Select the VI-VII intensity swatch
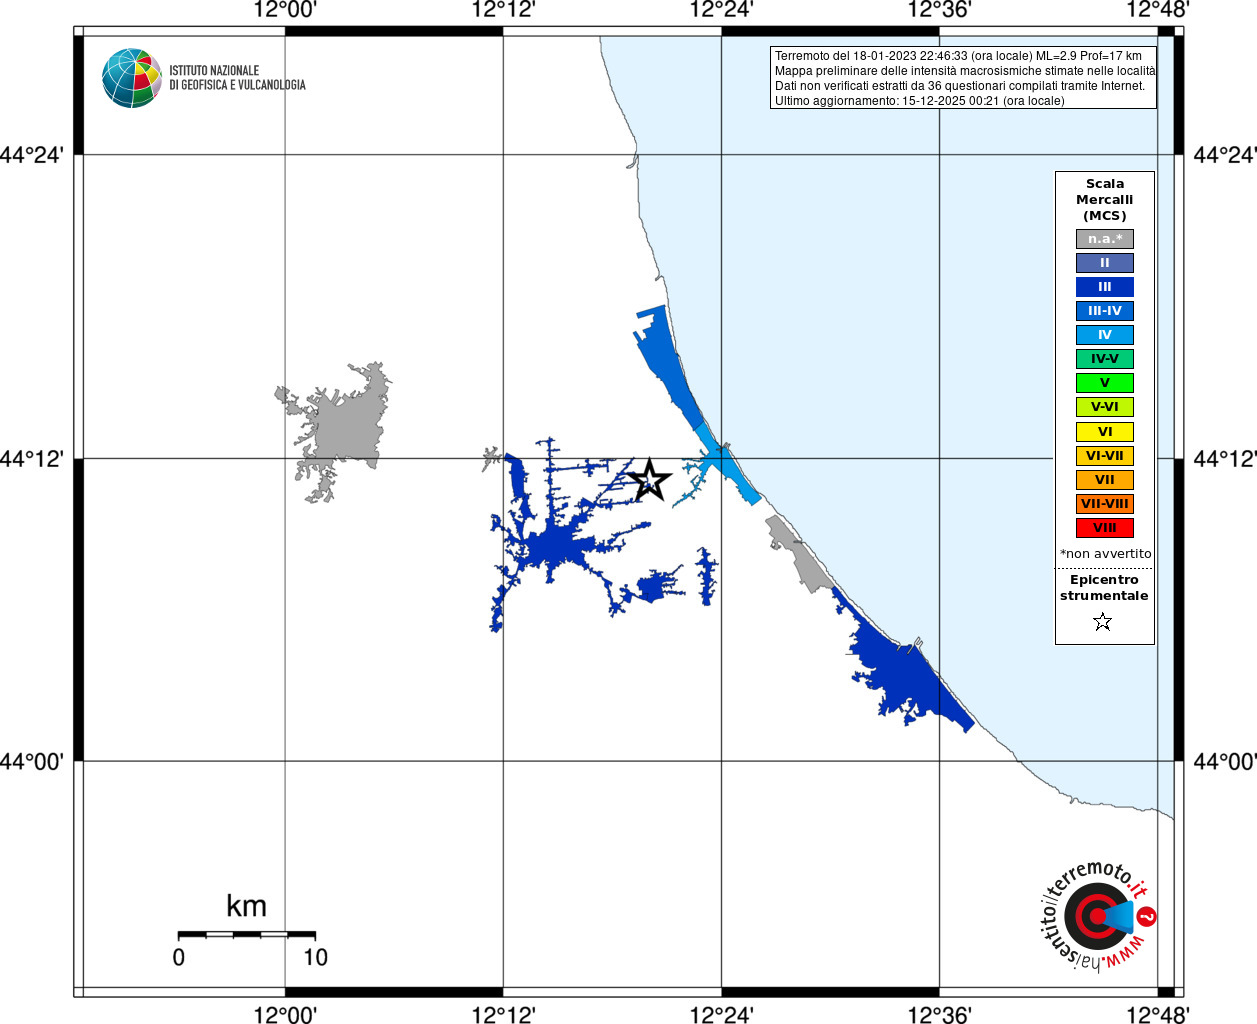The width and height of the screenshot is (1257, 1024). (x=1105, y=456)
